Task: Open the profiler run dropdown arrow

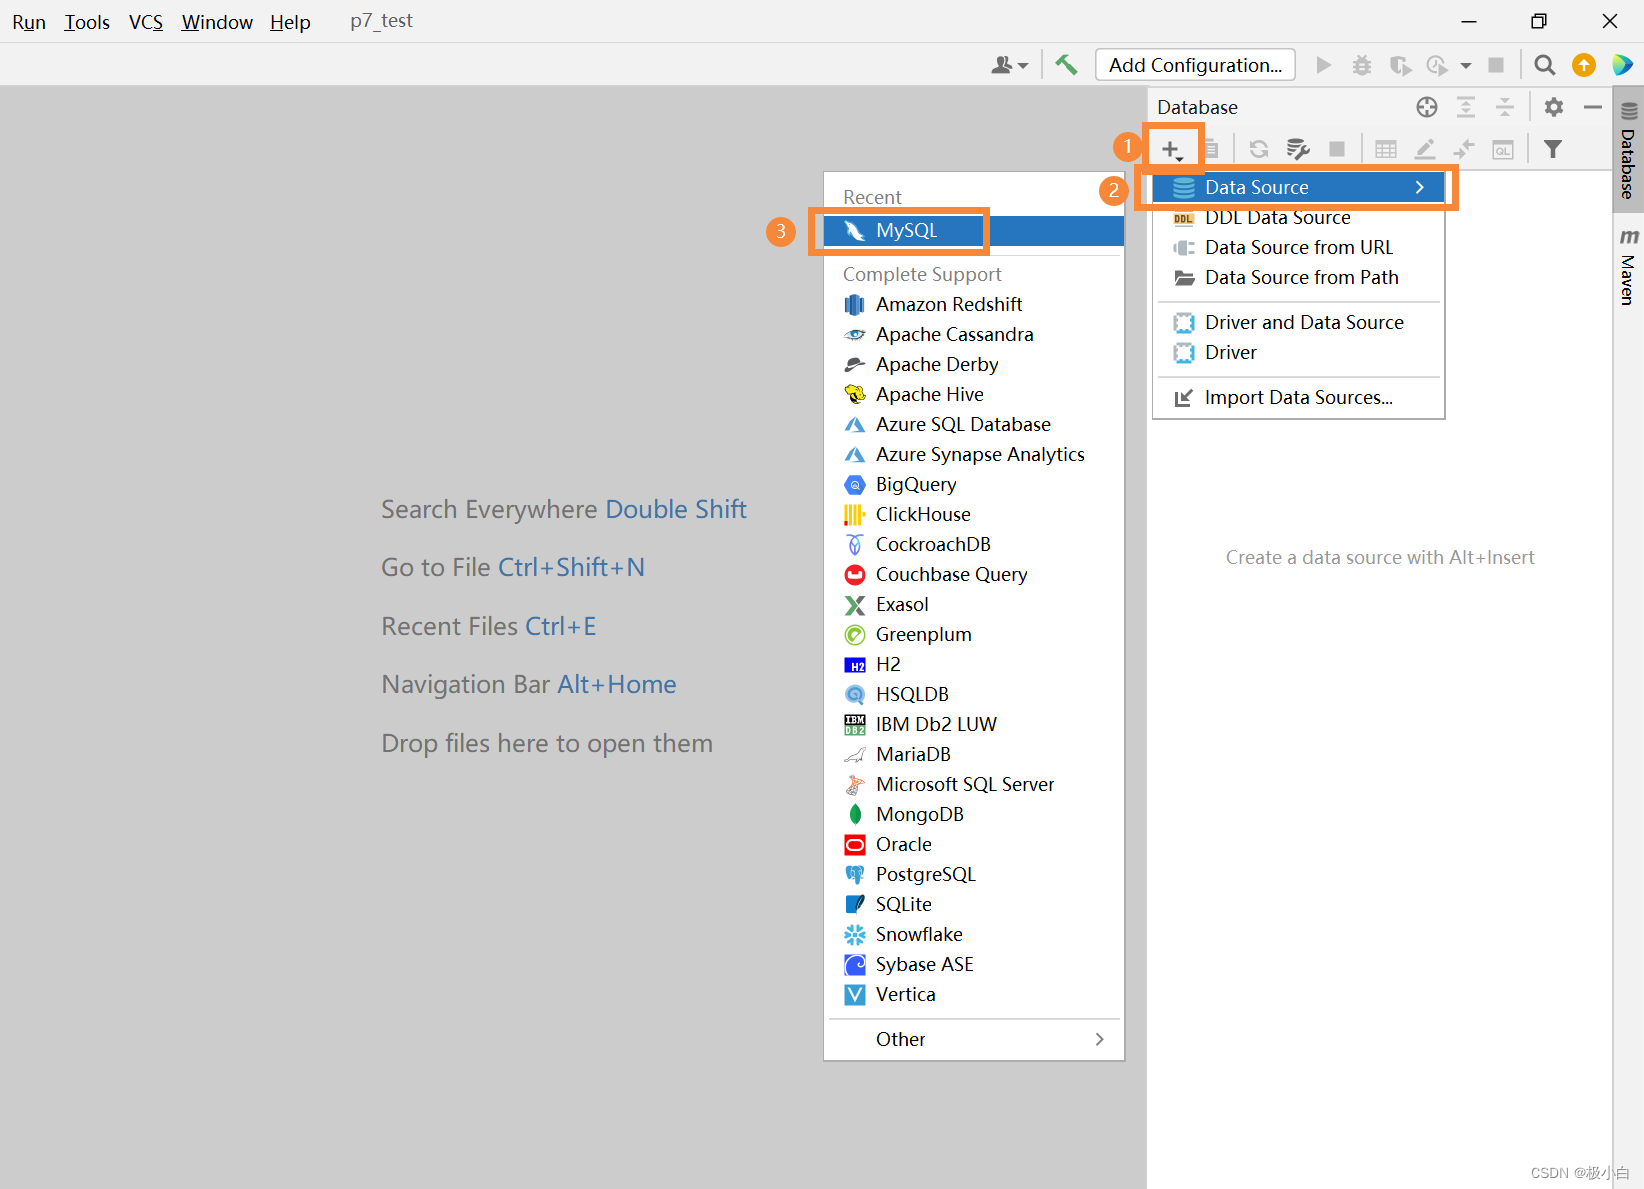Action: click(1466, 66)
